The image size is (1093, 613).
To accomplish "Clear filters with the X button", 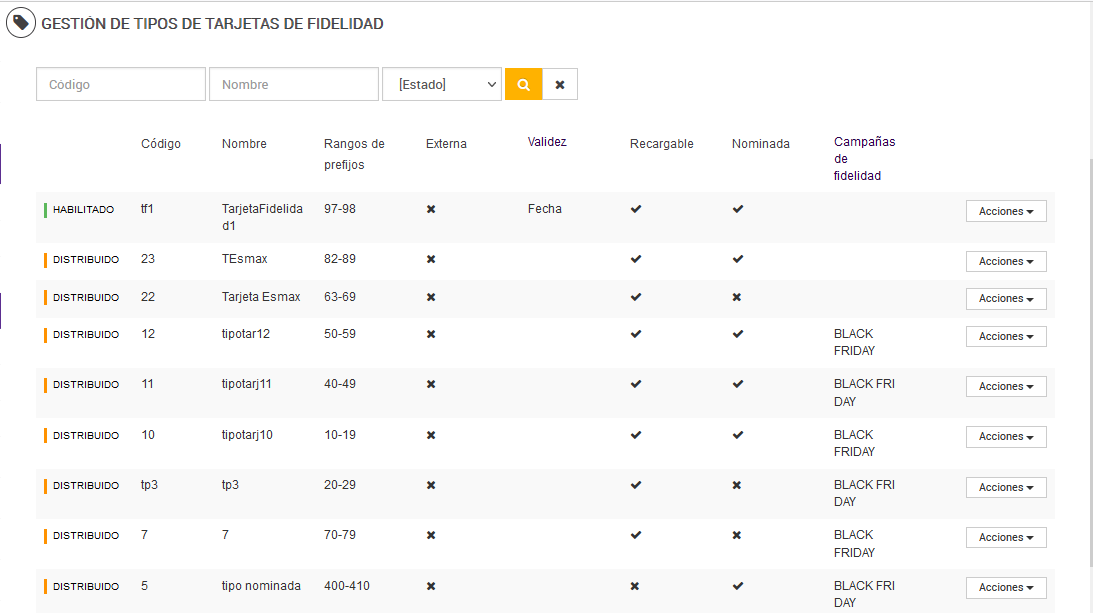I will (x=560, y=85).
